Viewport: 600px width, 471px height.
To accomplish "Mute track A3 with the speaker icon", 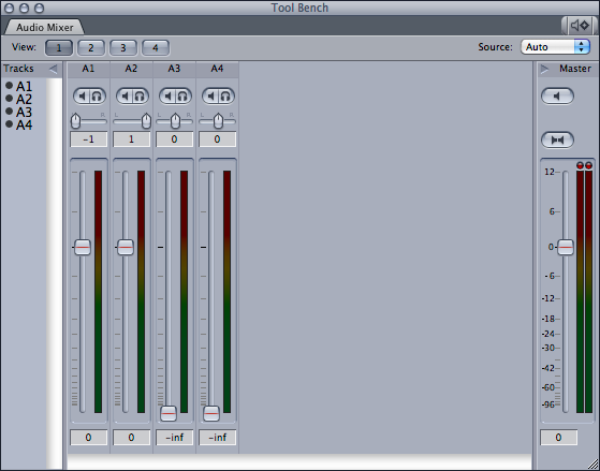I will tap(167, 96).
